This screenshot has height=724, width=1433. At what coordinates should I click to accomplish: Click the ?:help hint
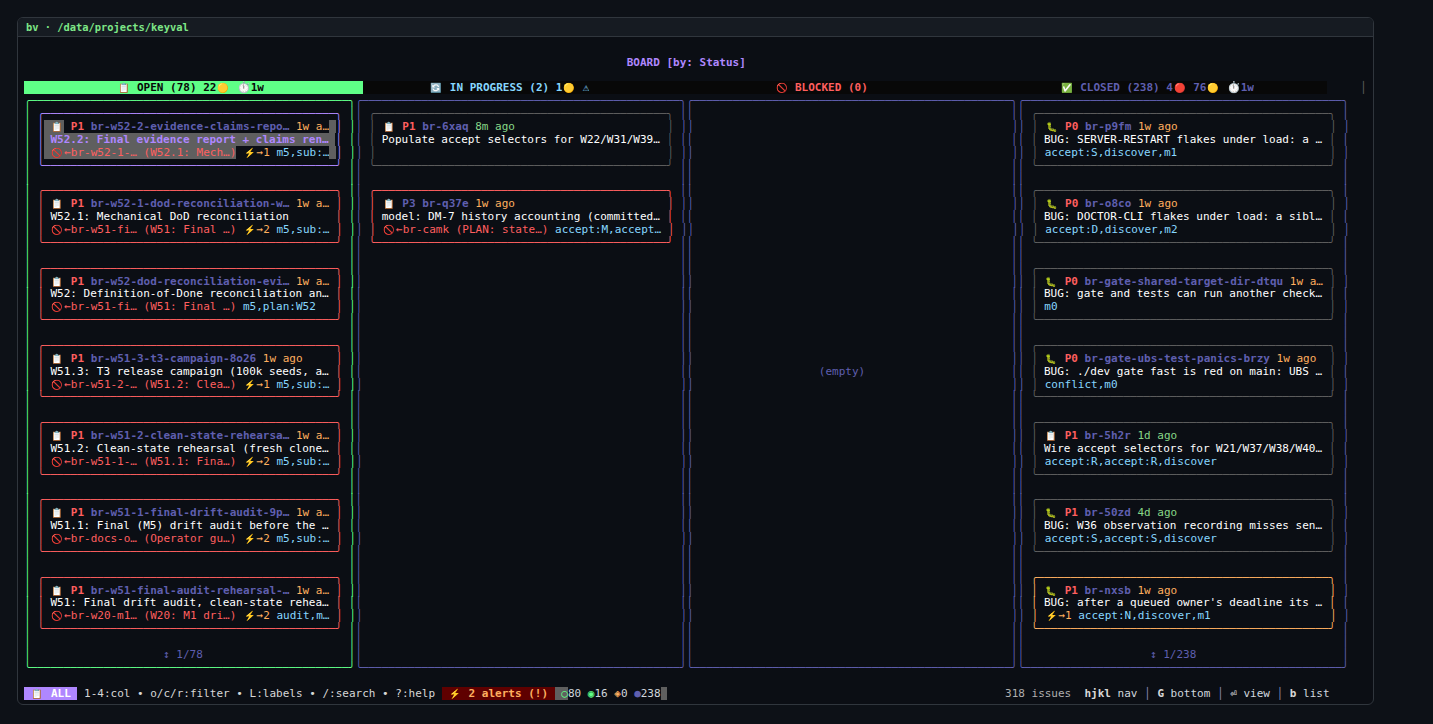pos(415,694)
